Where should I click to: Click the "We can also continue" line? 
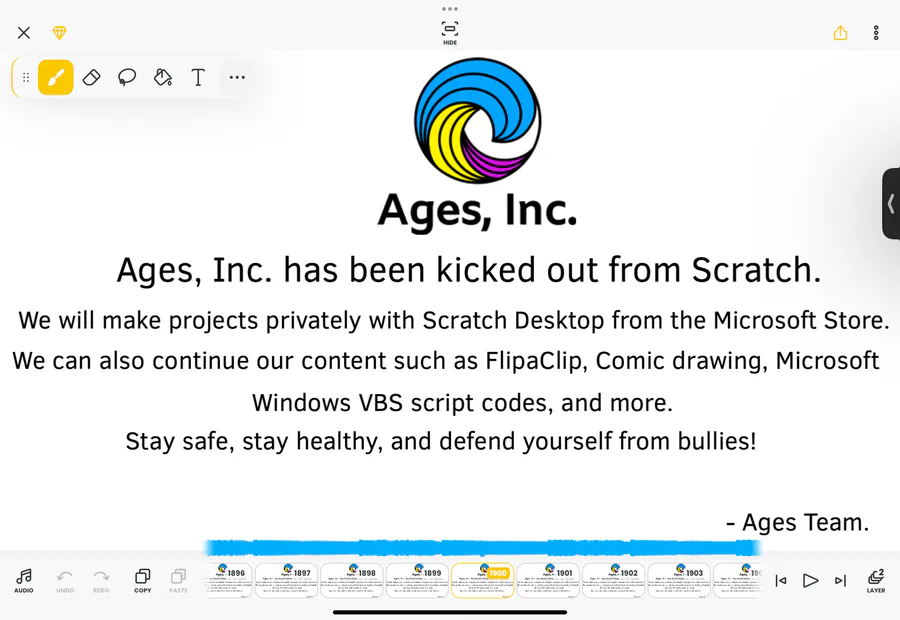coord(446,361)
